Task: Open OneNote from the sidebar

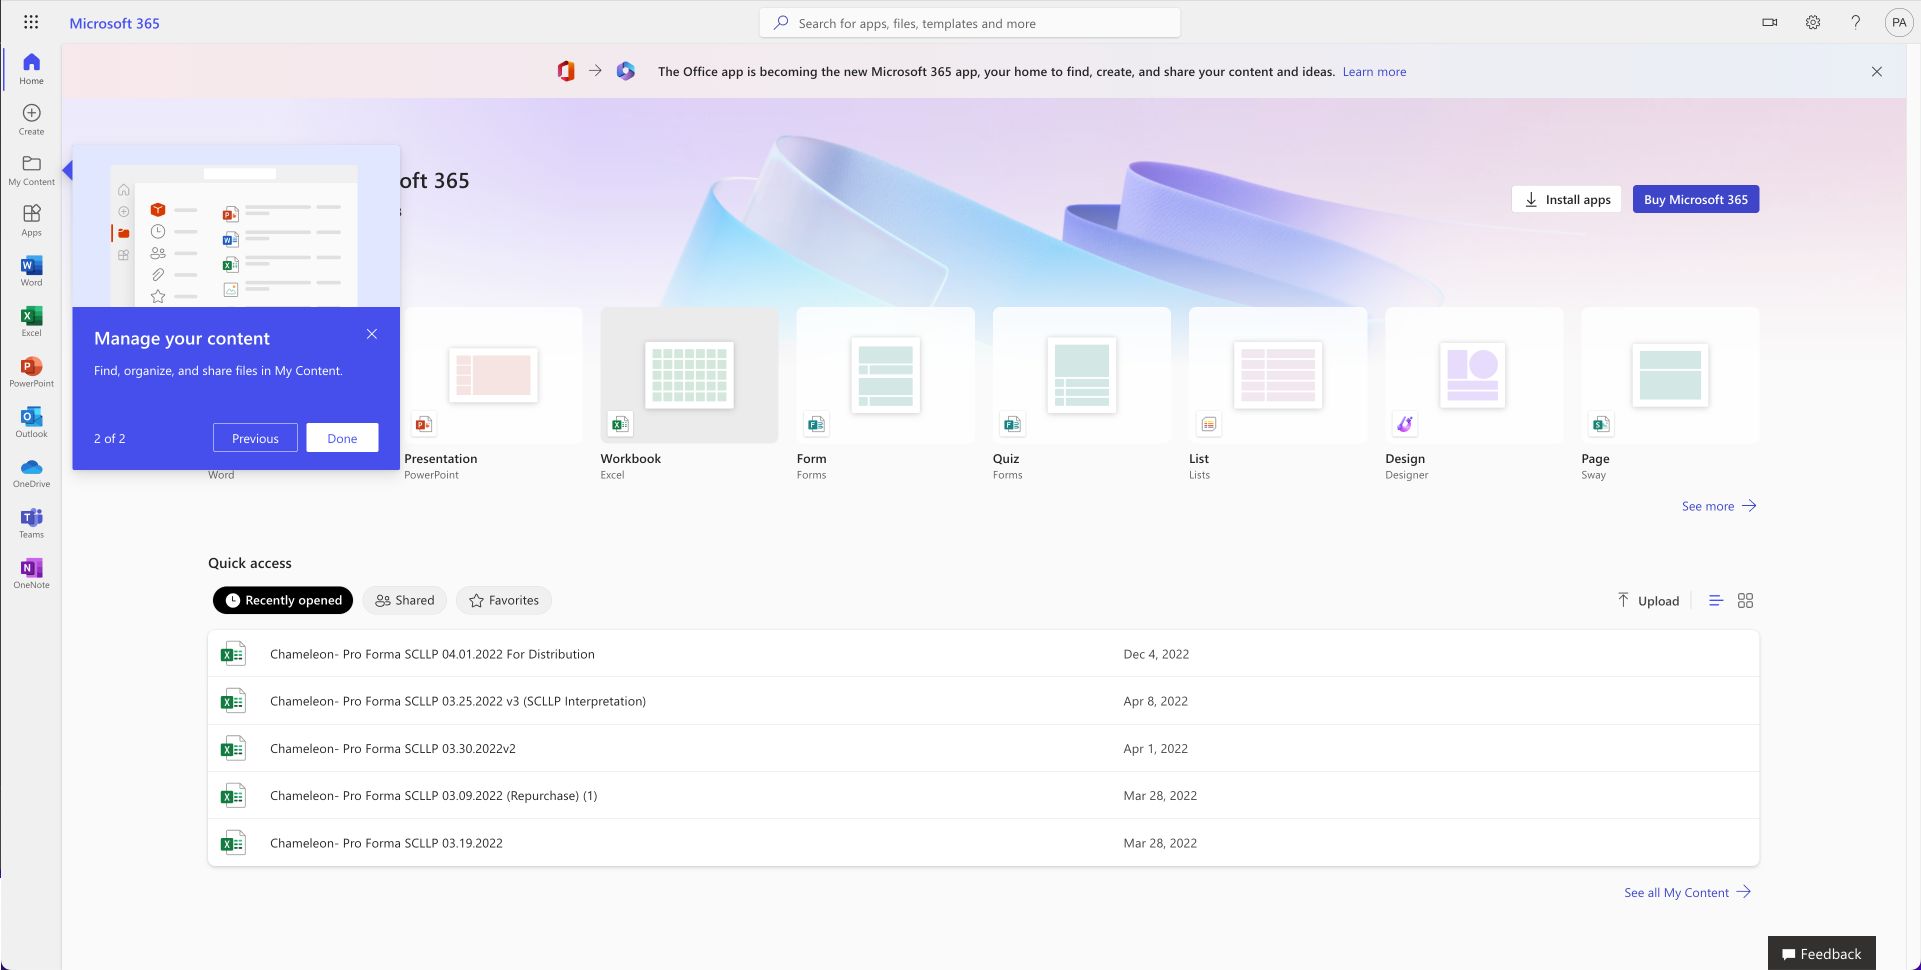Action: tap(31, 573)
